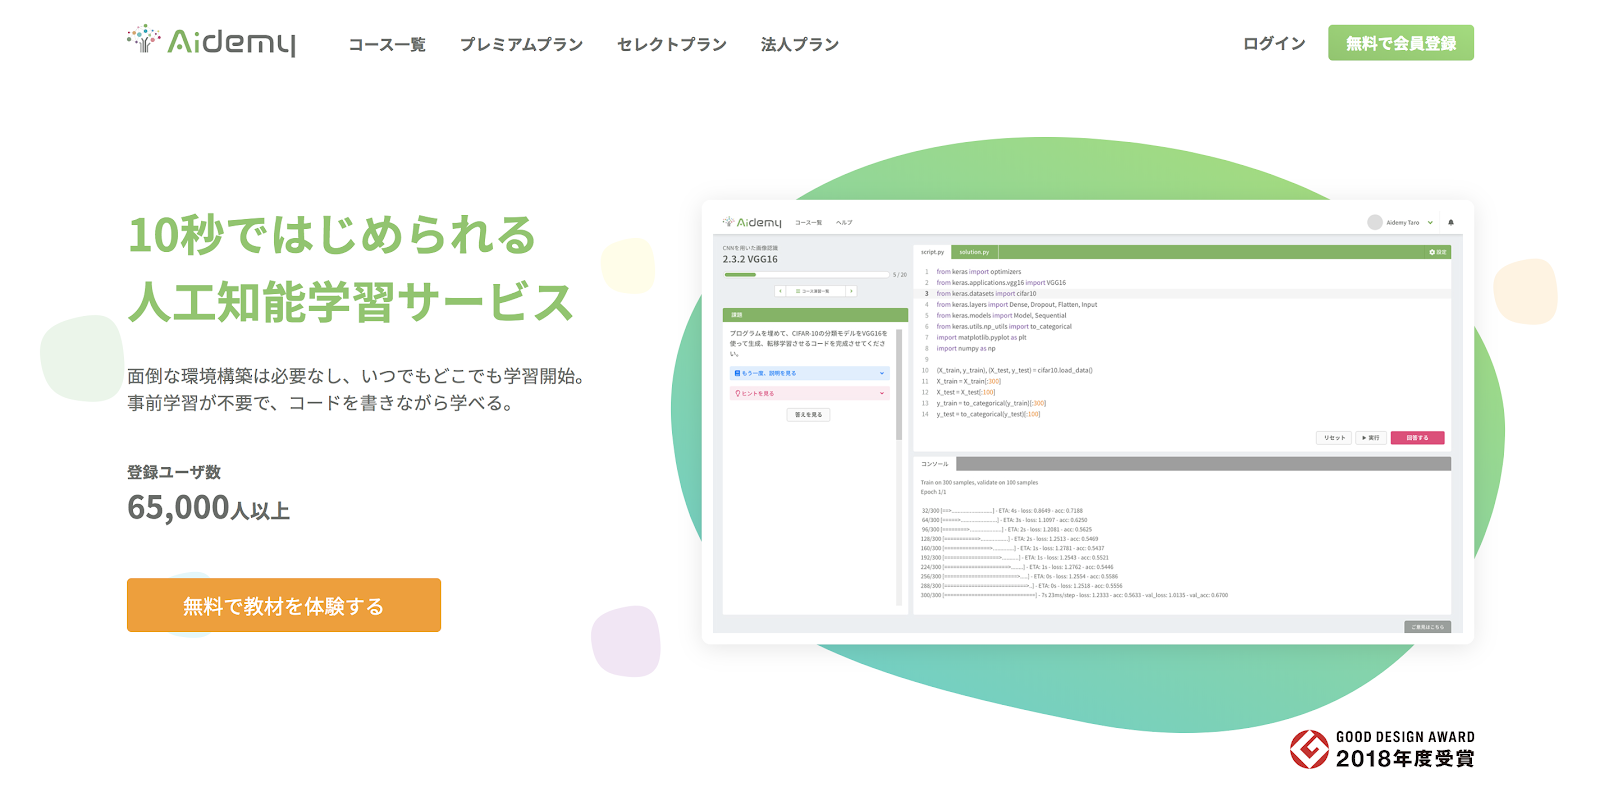Click the 答えを見る button
This screenshot has width=1600, height=806.
(808, 414)
